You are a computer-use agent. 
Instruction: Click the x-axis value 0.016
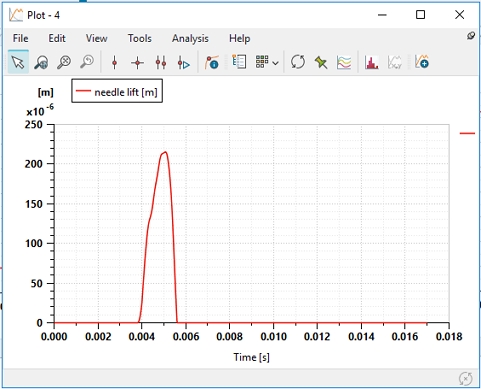click(x=405, y=337)
